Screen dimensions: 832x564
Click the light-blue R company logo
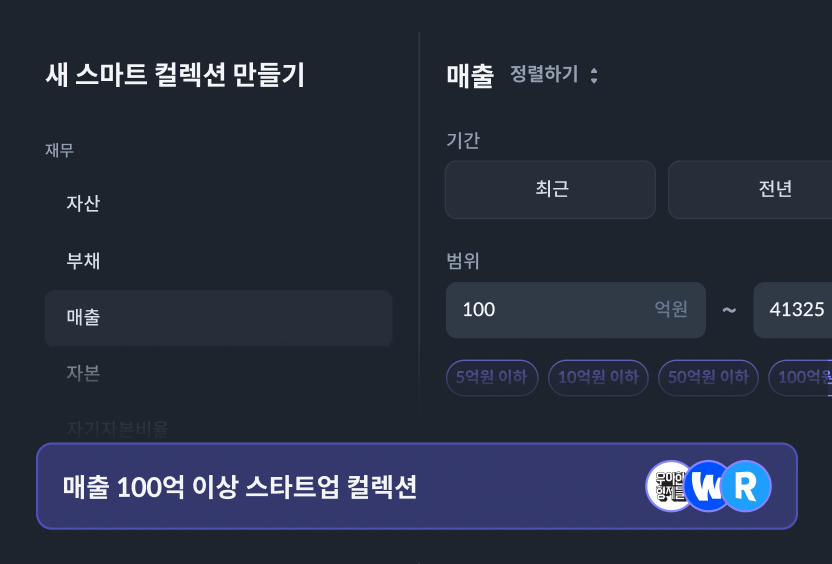[x=746, y=486]
